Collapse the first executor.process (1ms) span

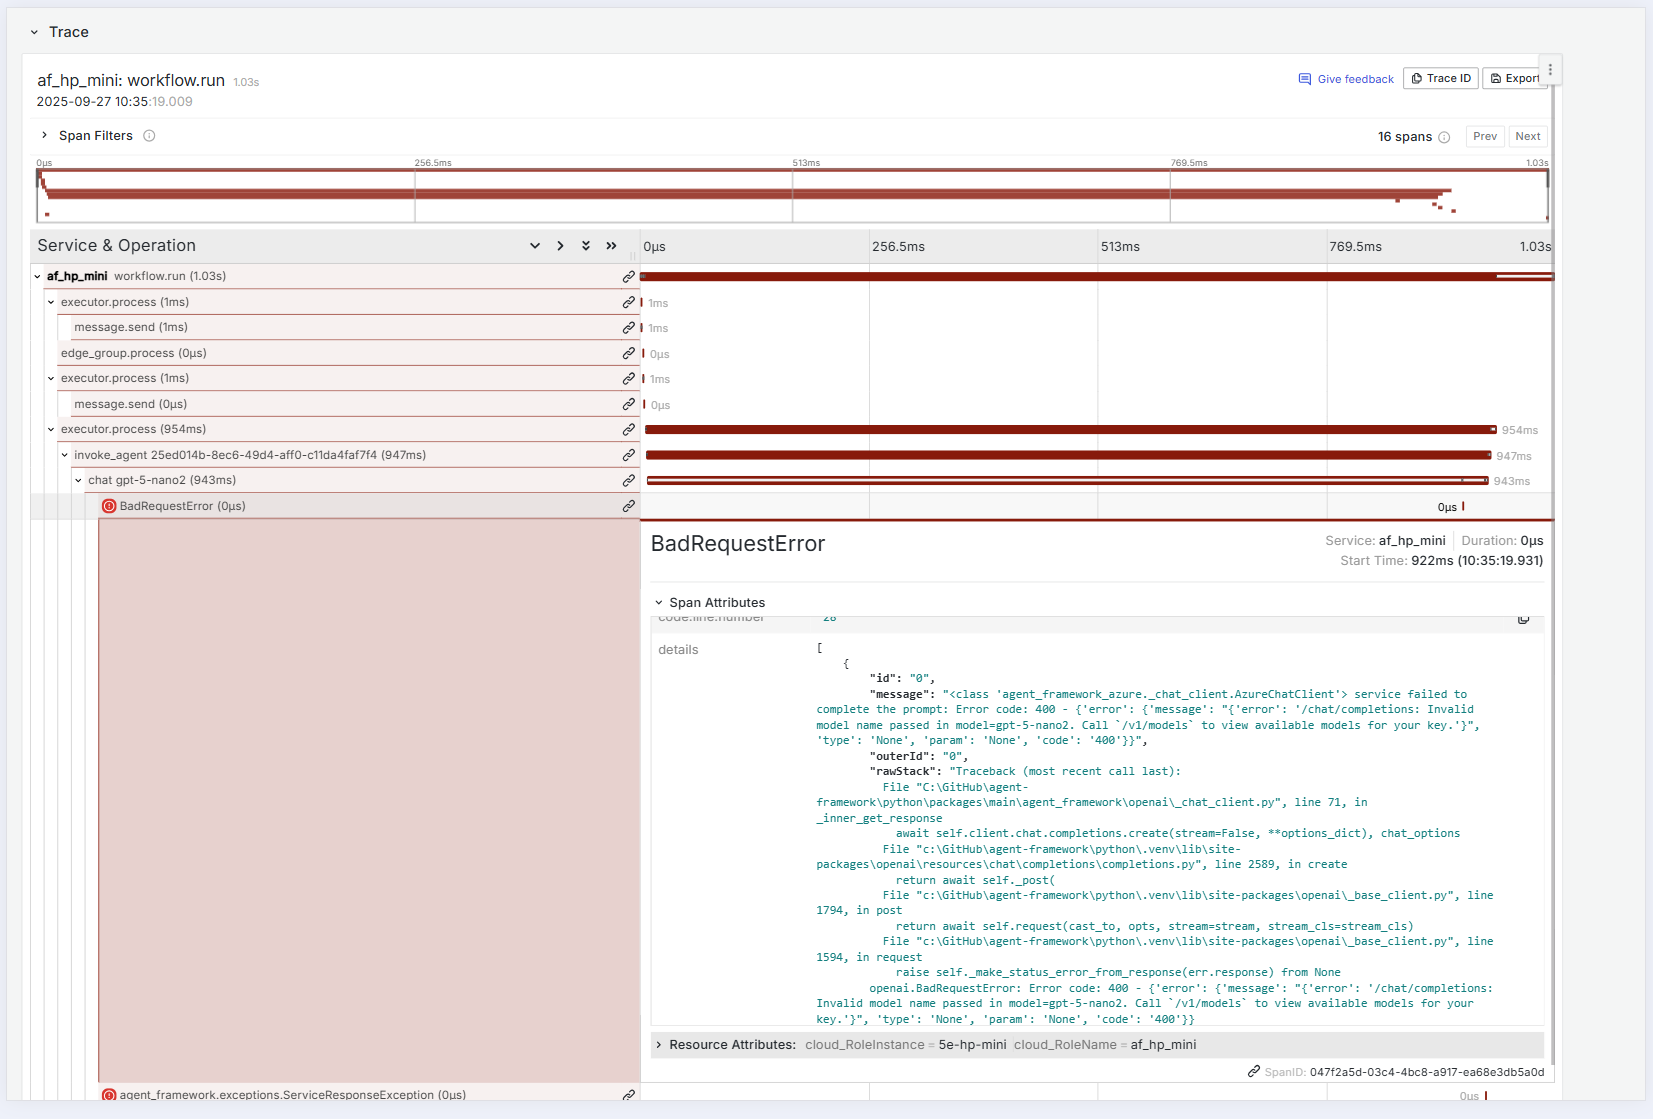click(52, 302)
